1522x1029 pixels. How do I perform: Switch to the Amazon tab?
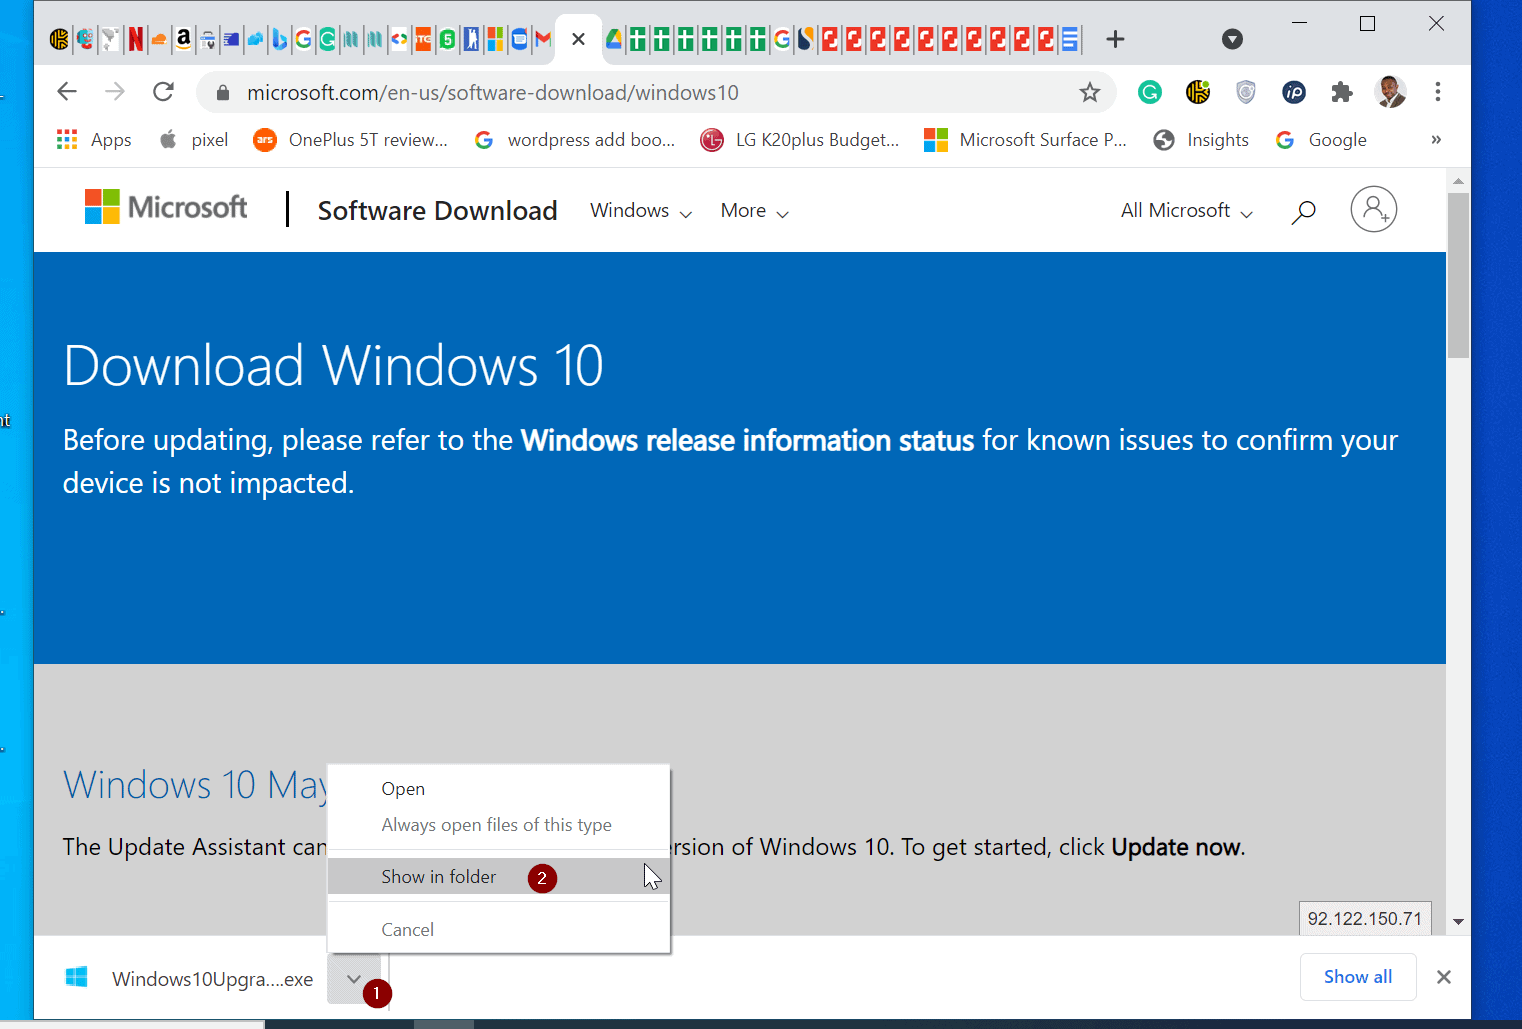point(183,39)
